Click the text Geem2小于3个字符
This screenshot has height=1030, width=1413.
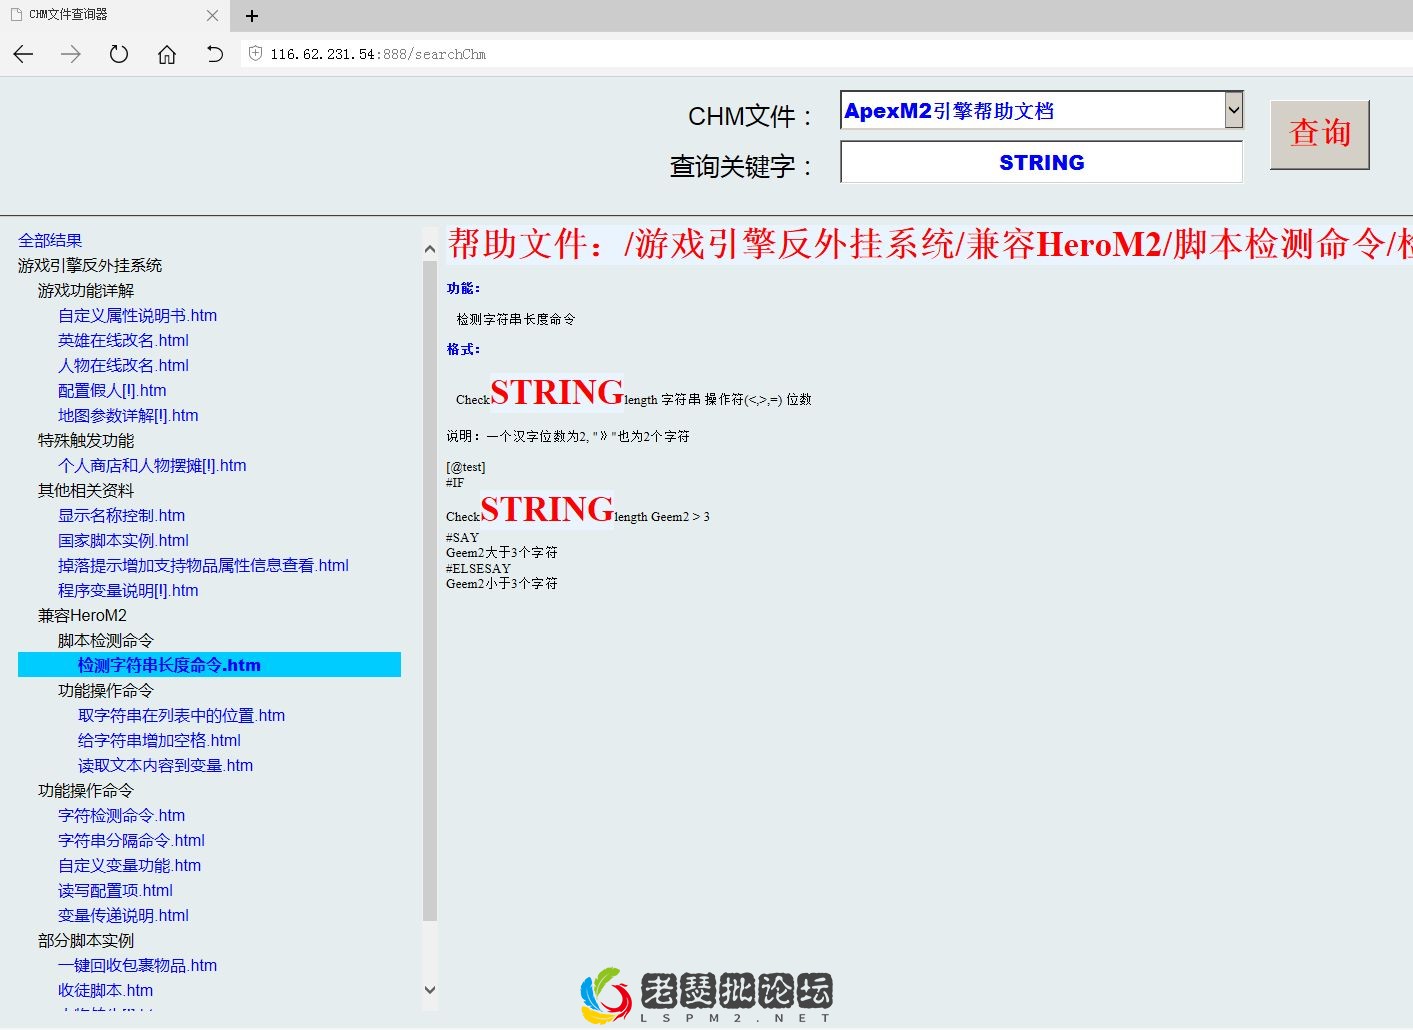502,583
